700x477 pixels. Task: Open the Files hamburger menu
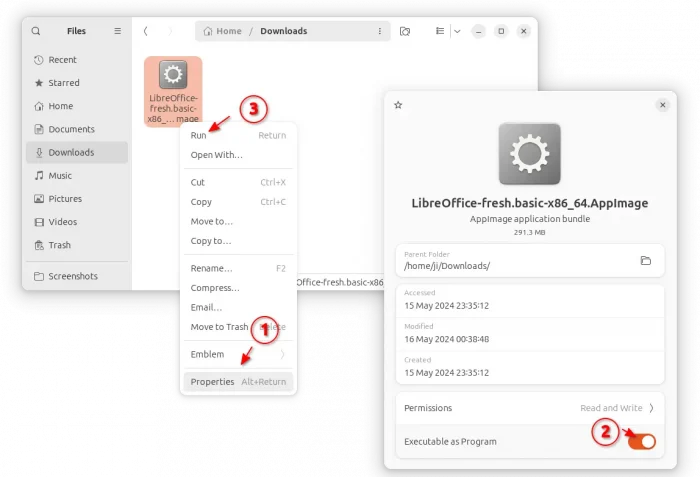pyautogui.click(x=117, y=31)
